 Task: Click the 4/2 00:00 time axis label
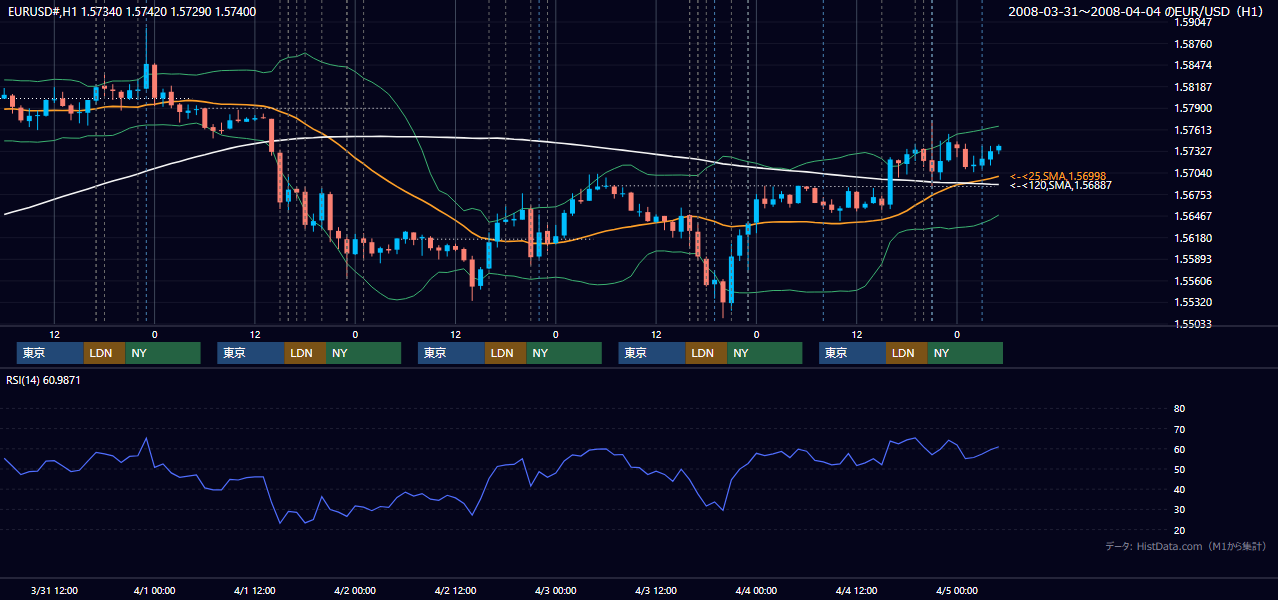tap(355, 591)
